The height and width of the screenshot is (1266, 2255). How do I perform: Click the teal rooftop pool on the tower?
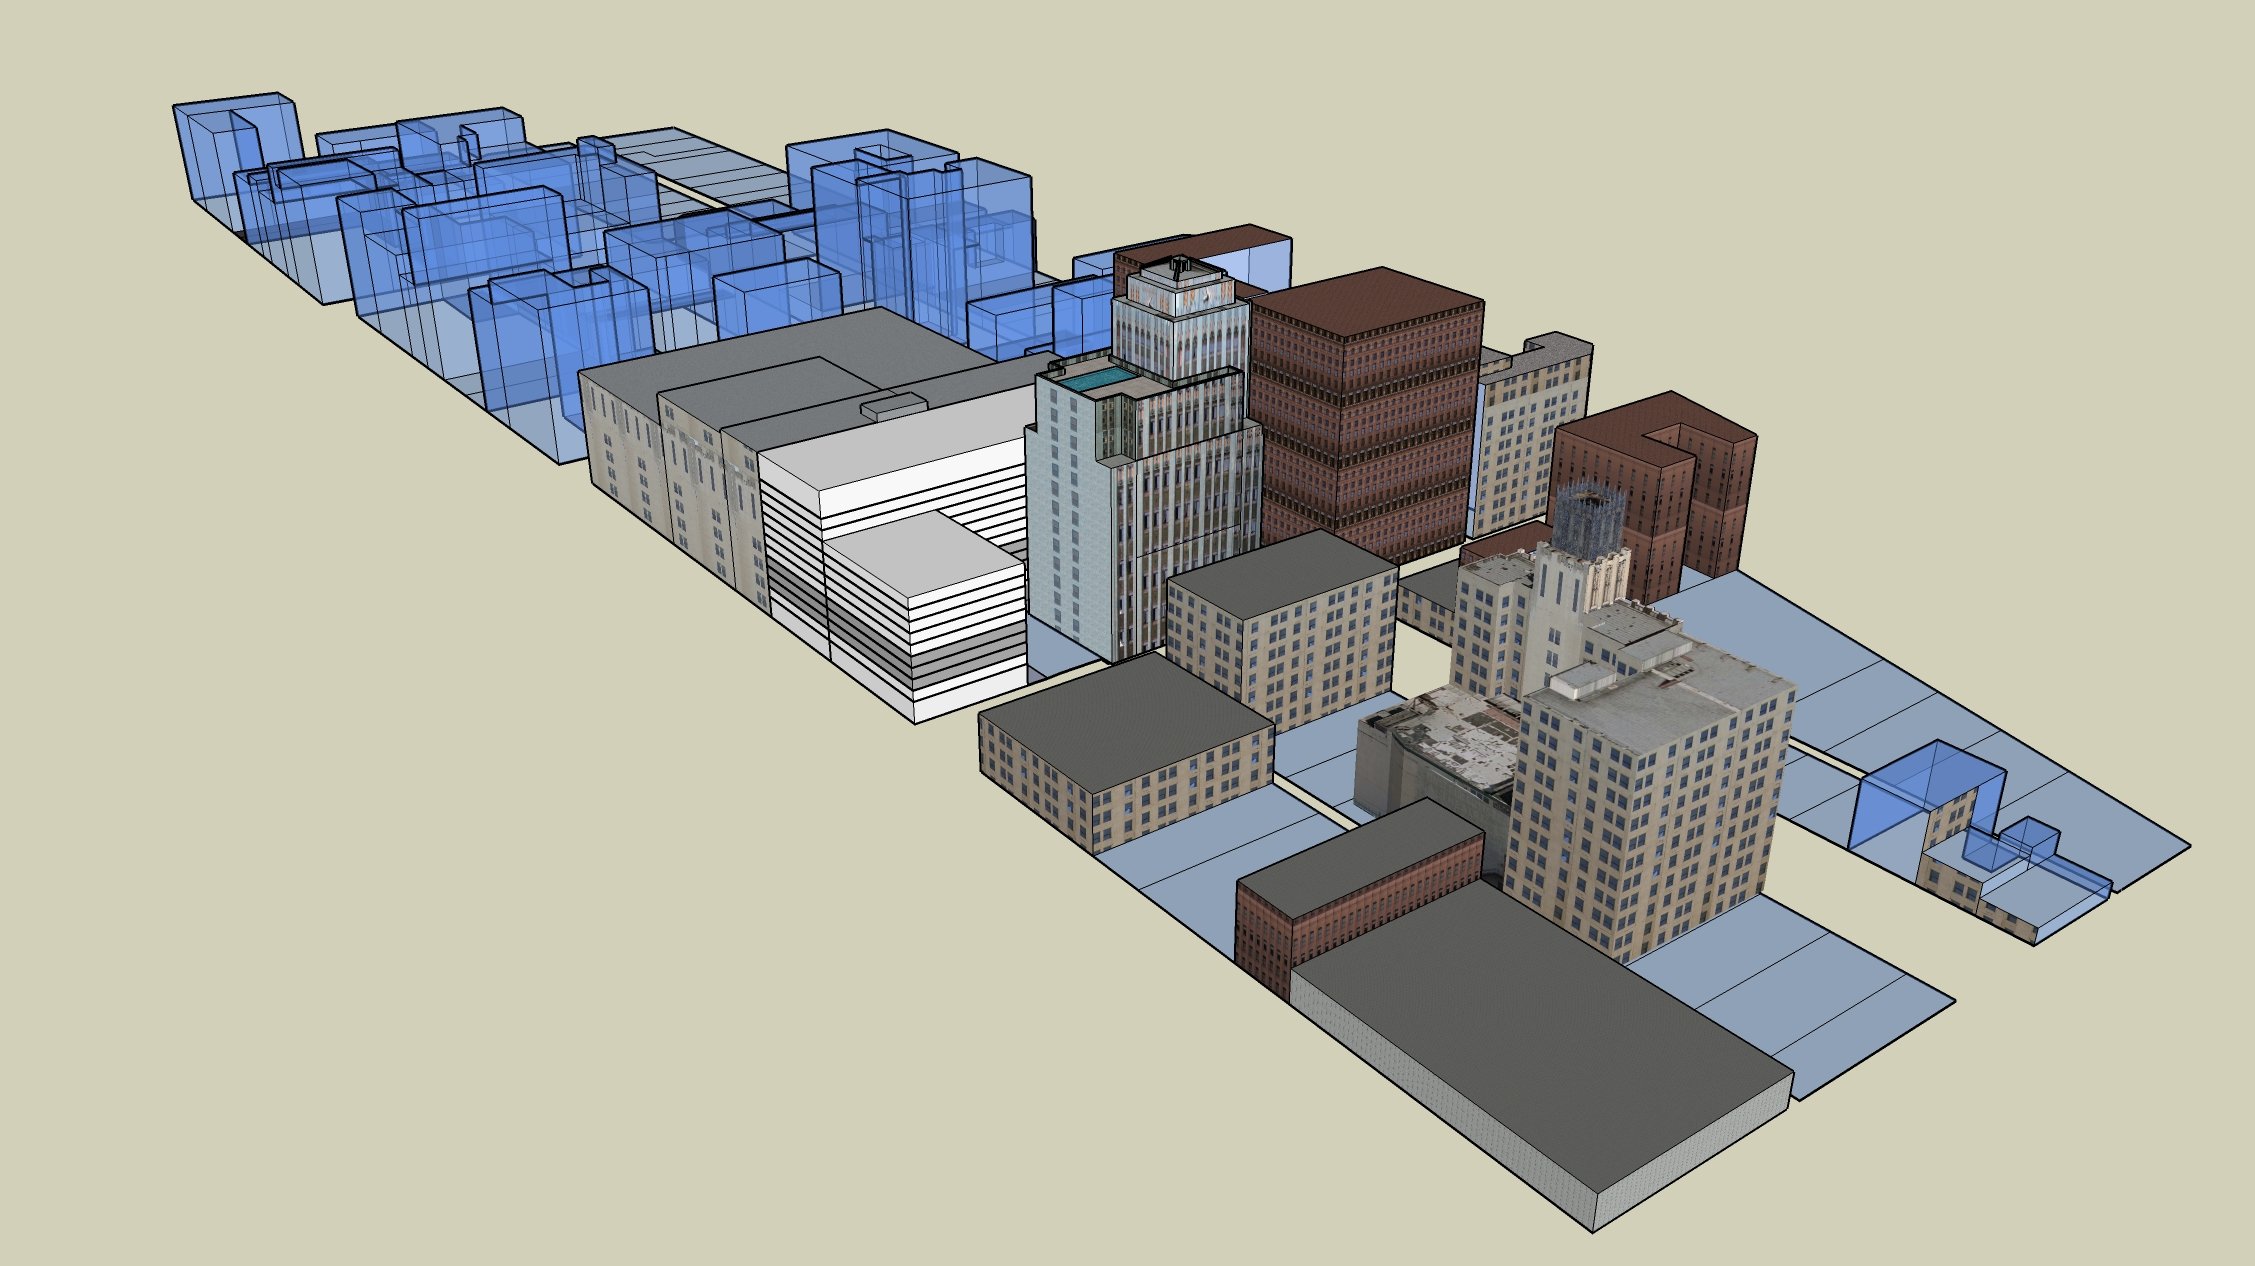point(1097,380)
